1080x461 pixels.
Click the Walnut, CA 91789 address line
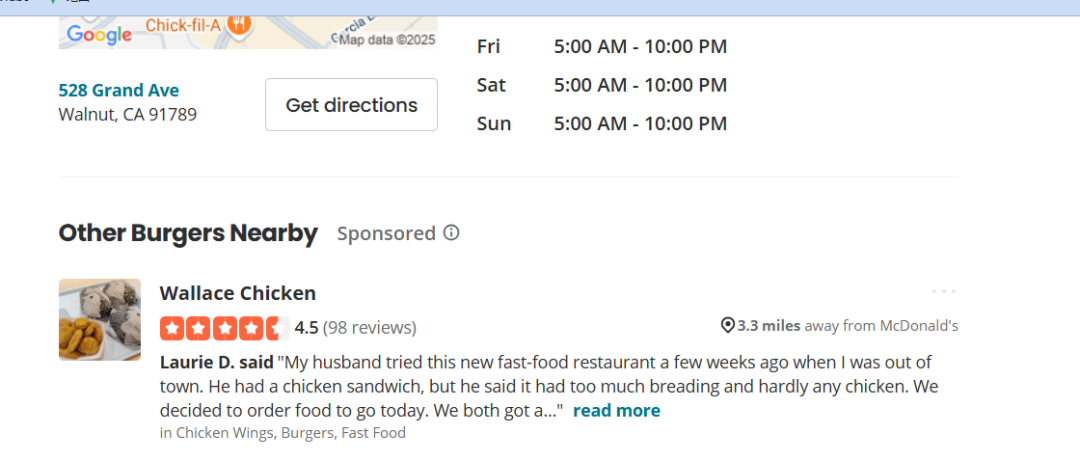click(x=127, y=114)
